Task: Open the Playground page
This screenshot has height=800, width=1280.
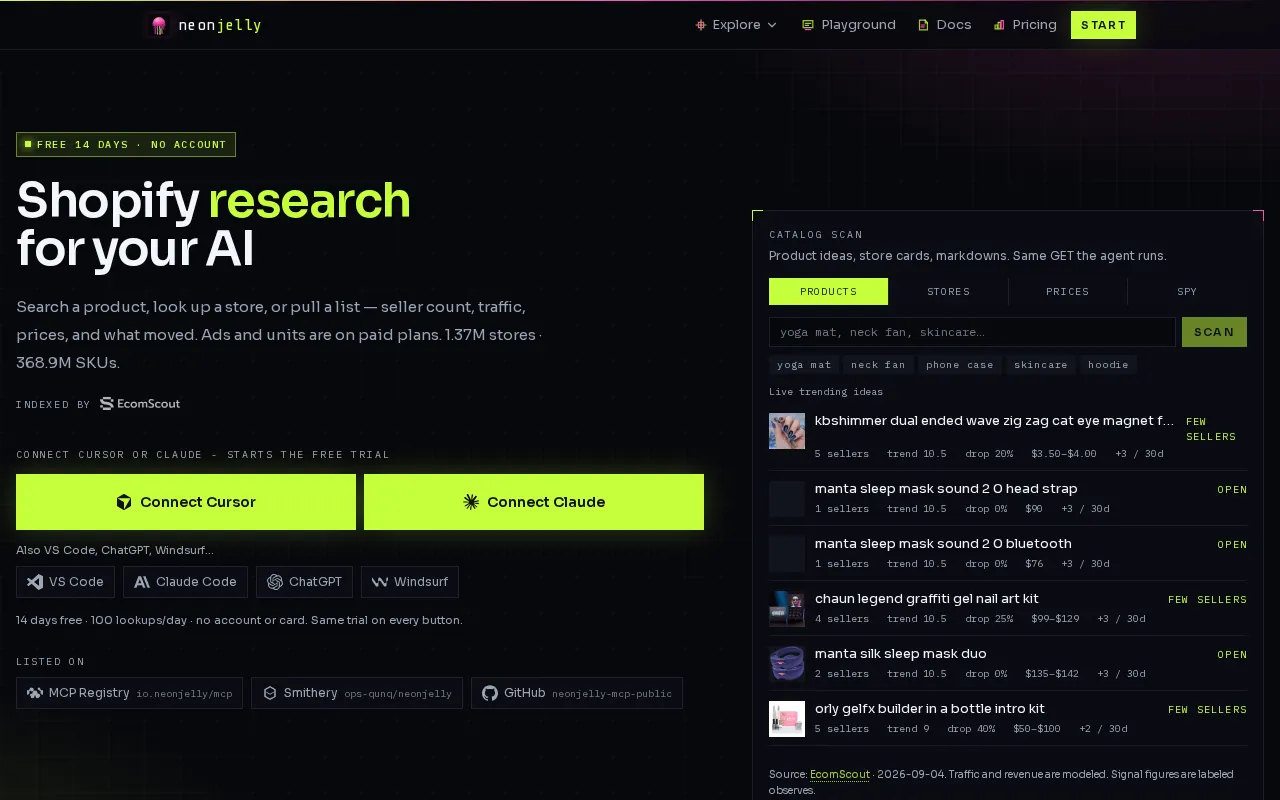Action: pyautogui.click(x=848, y=25)
